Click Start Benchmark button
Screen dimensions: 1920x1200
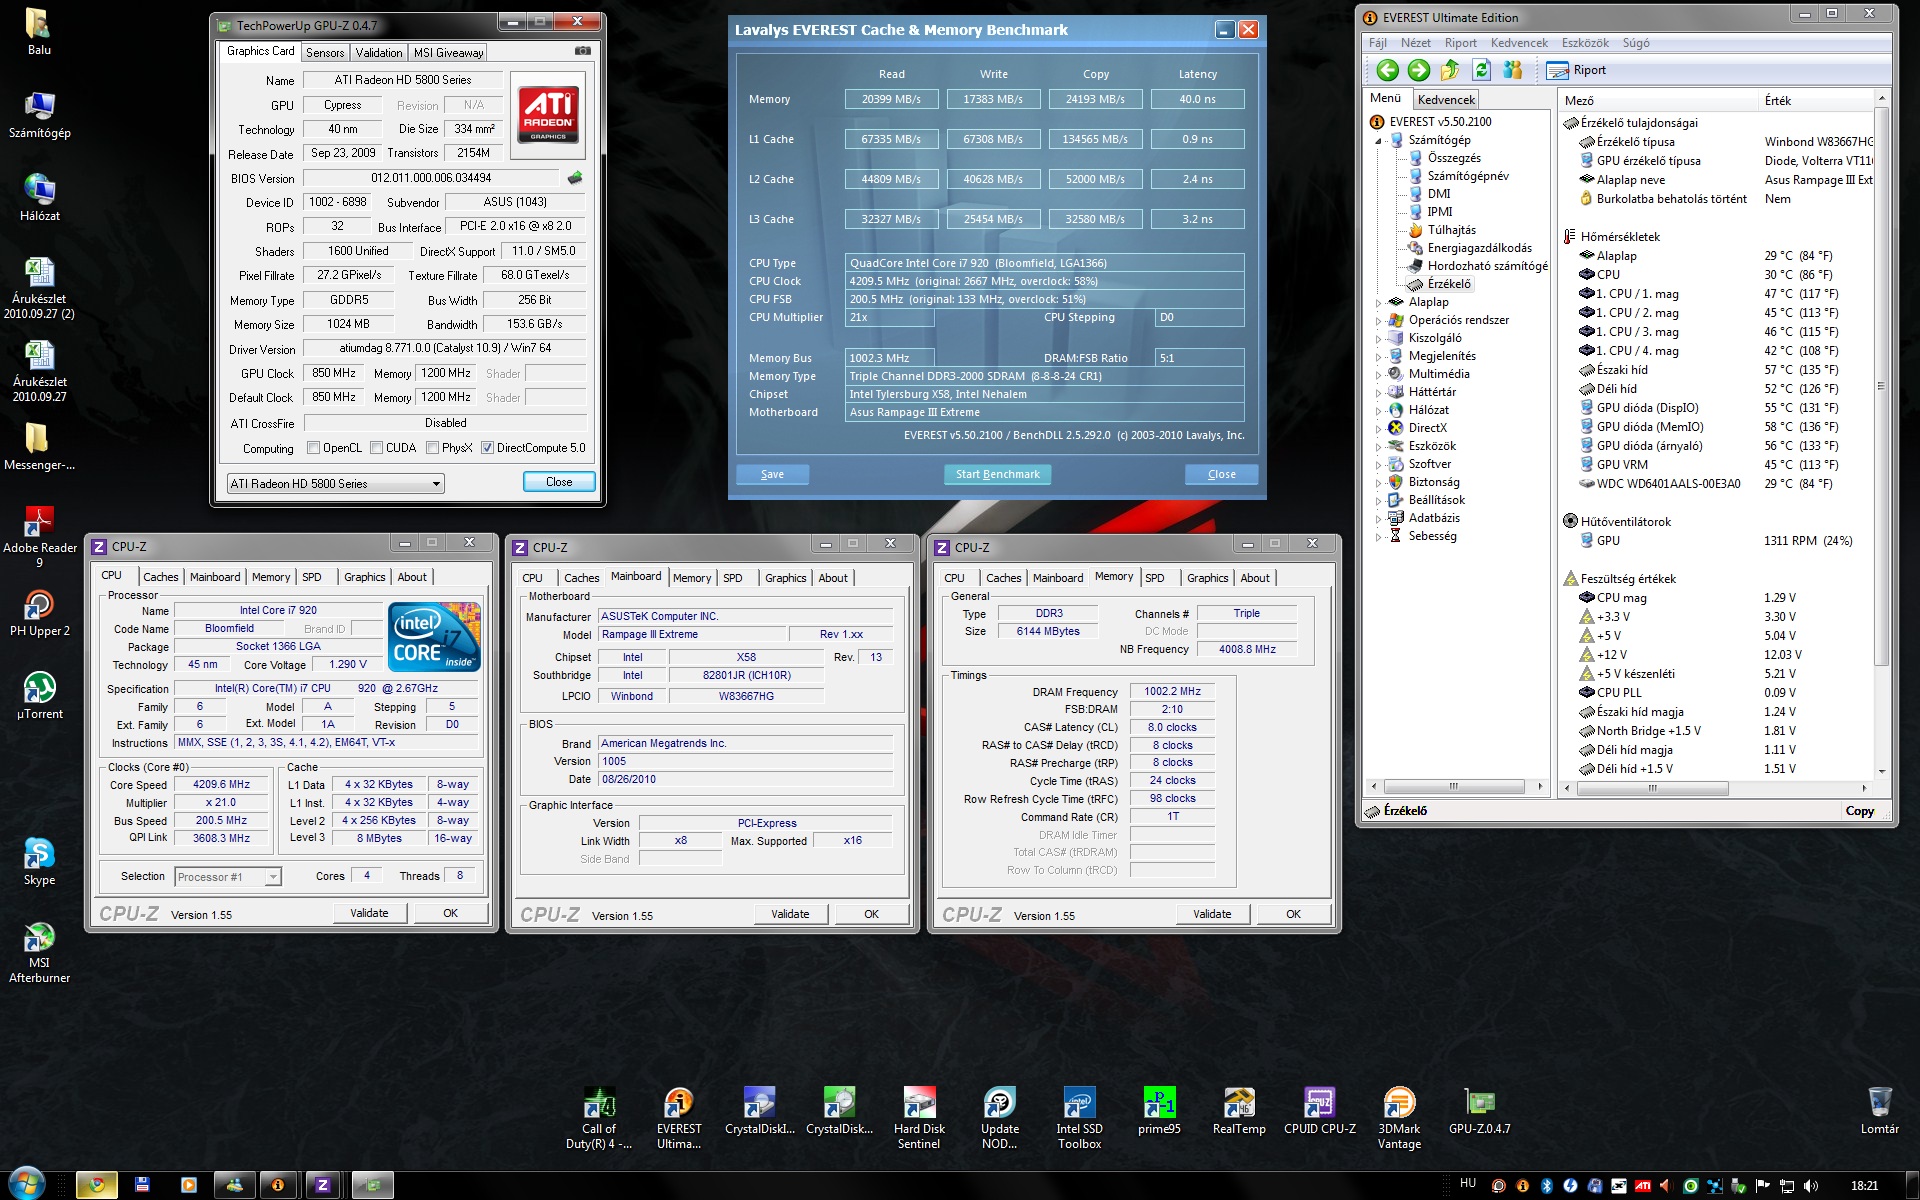[997, 474]
